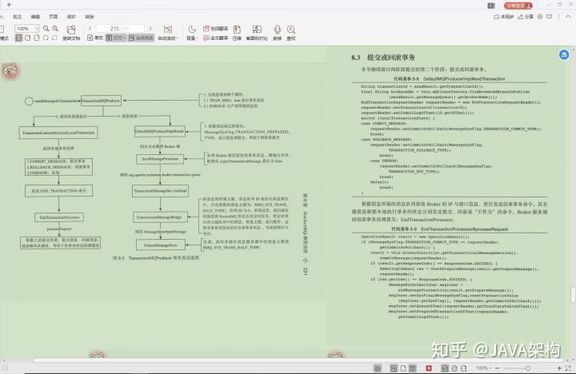Collapse the ribbon with the chevron
Screen dimensions: 576x374
569,17
